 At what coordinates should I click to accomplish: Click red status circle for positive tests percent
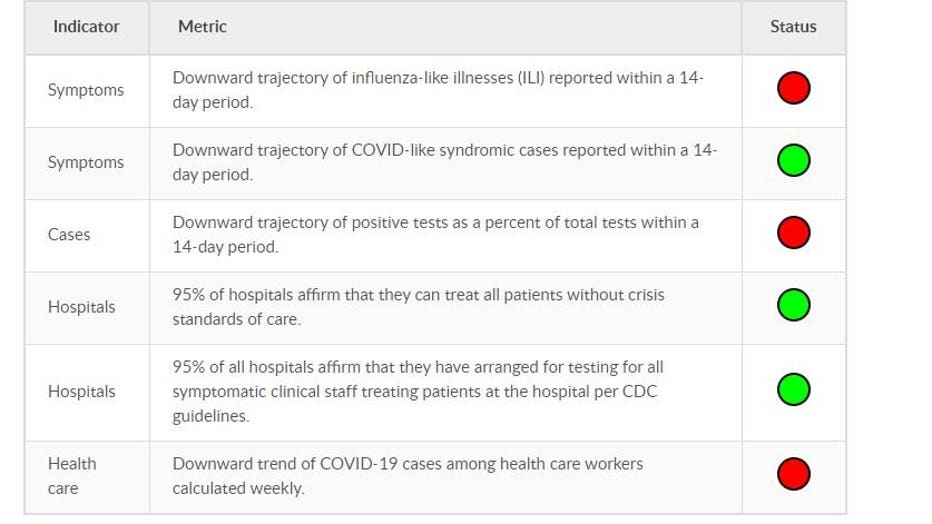(x=794, y=233)
